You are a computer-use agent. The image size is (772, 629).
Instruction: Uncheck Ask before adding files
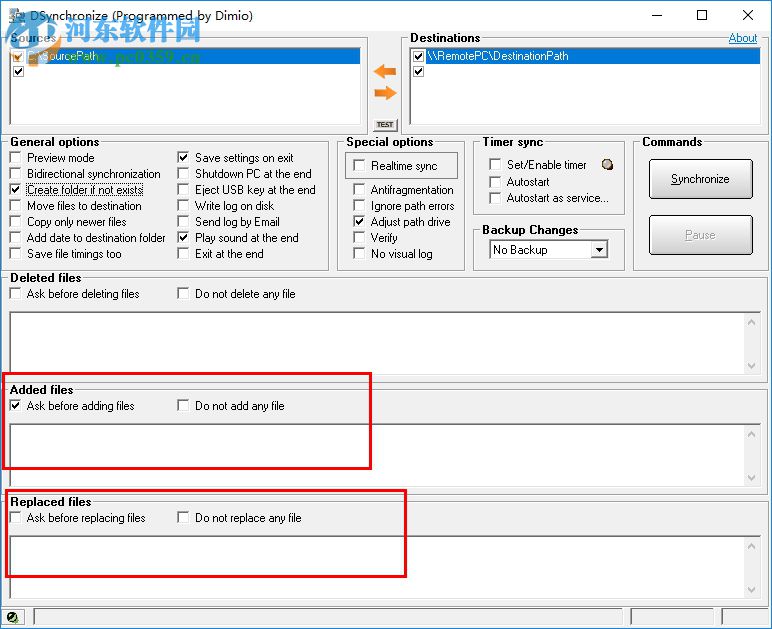[x=16, y=406]
